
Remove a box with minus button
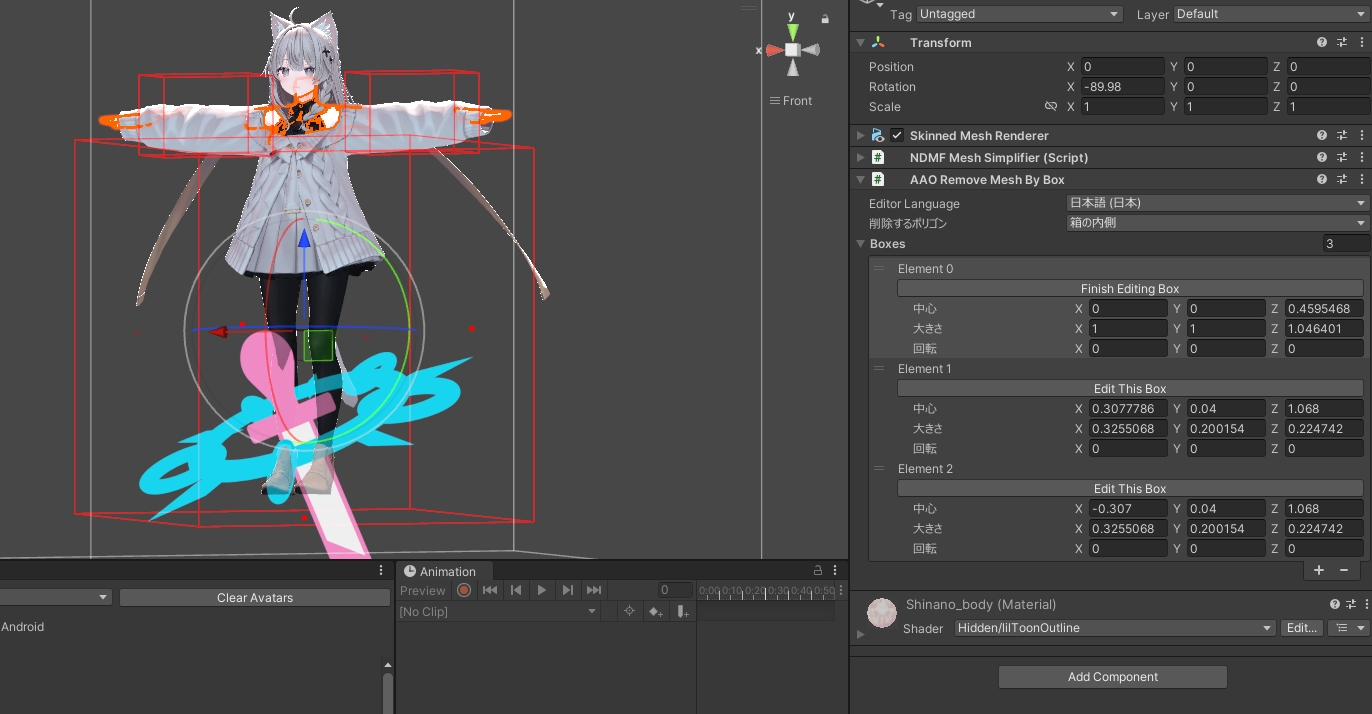click(1343, 569)
